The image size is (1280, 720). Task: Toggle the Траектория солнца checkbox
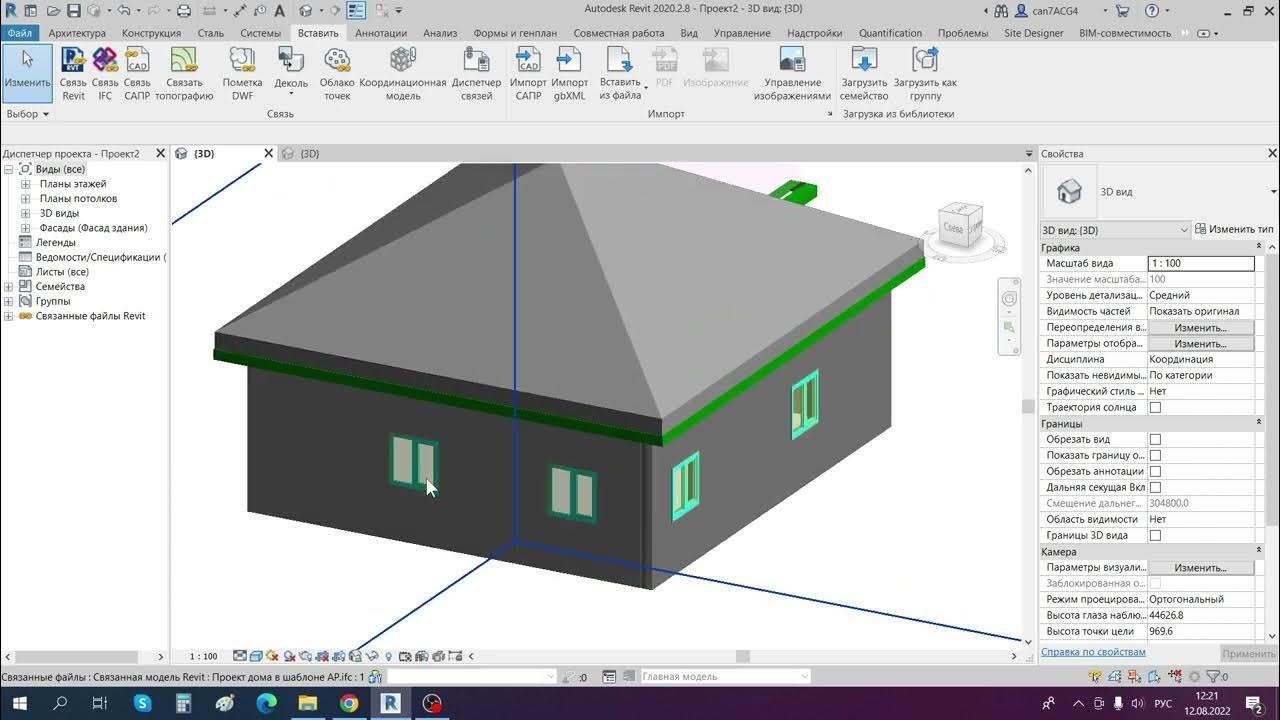(1155, 408)
